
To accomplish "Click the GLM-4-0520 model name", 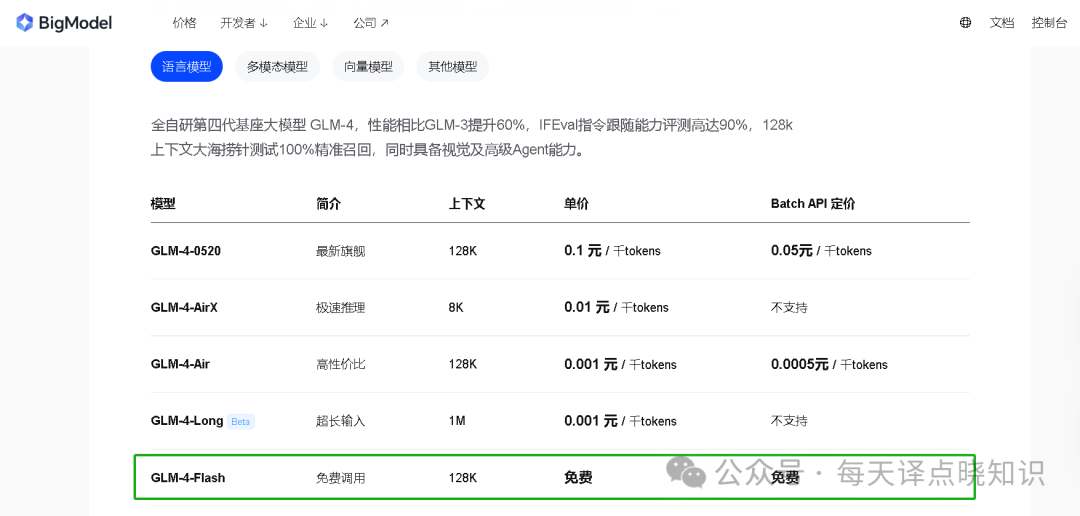I will [186, 251].
